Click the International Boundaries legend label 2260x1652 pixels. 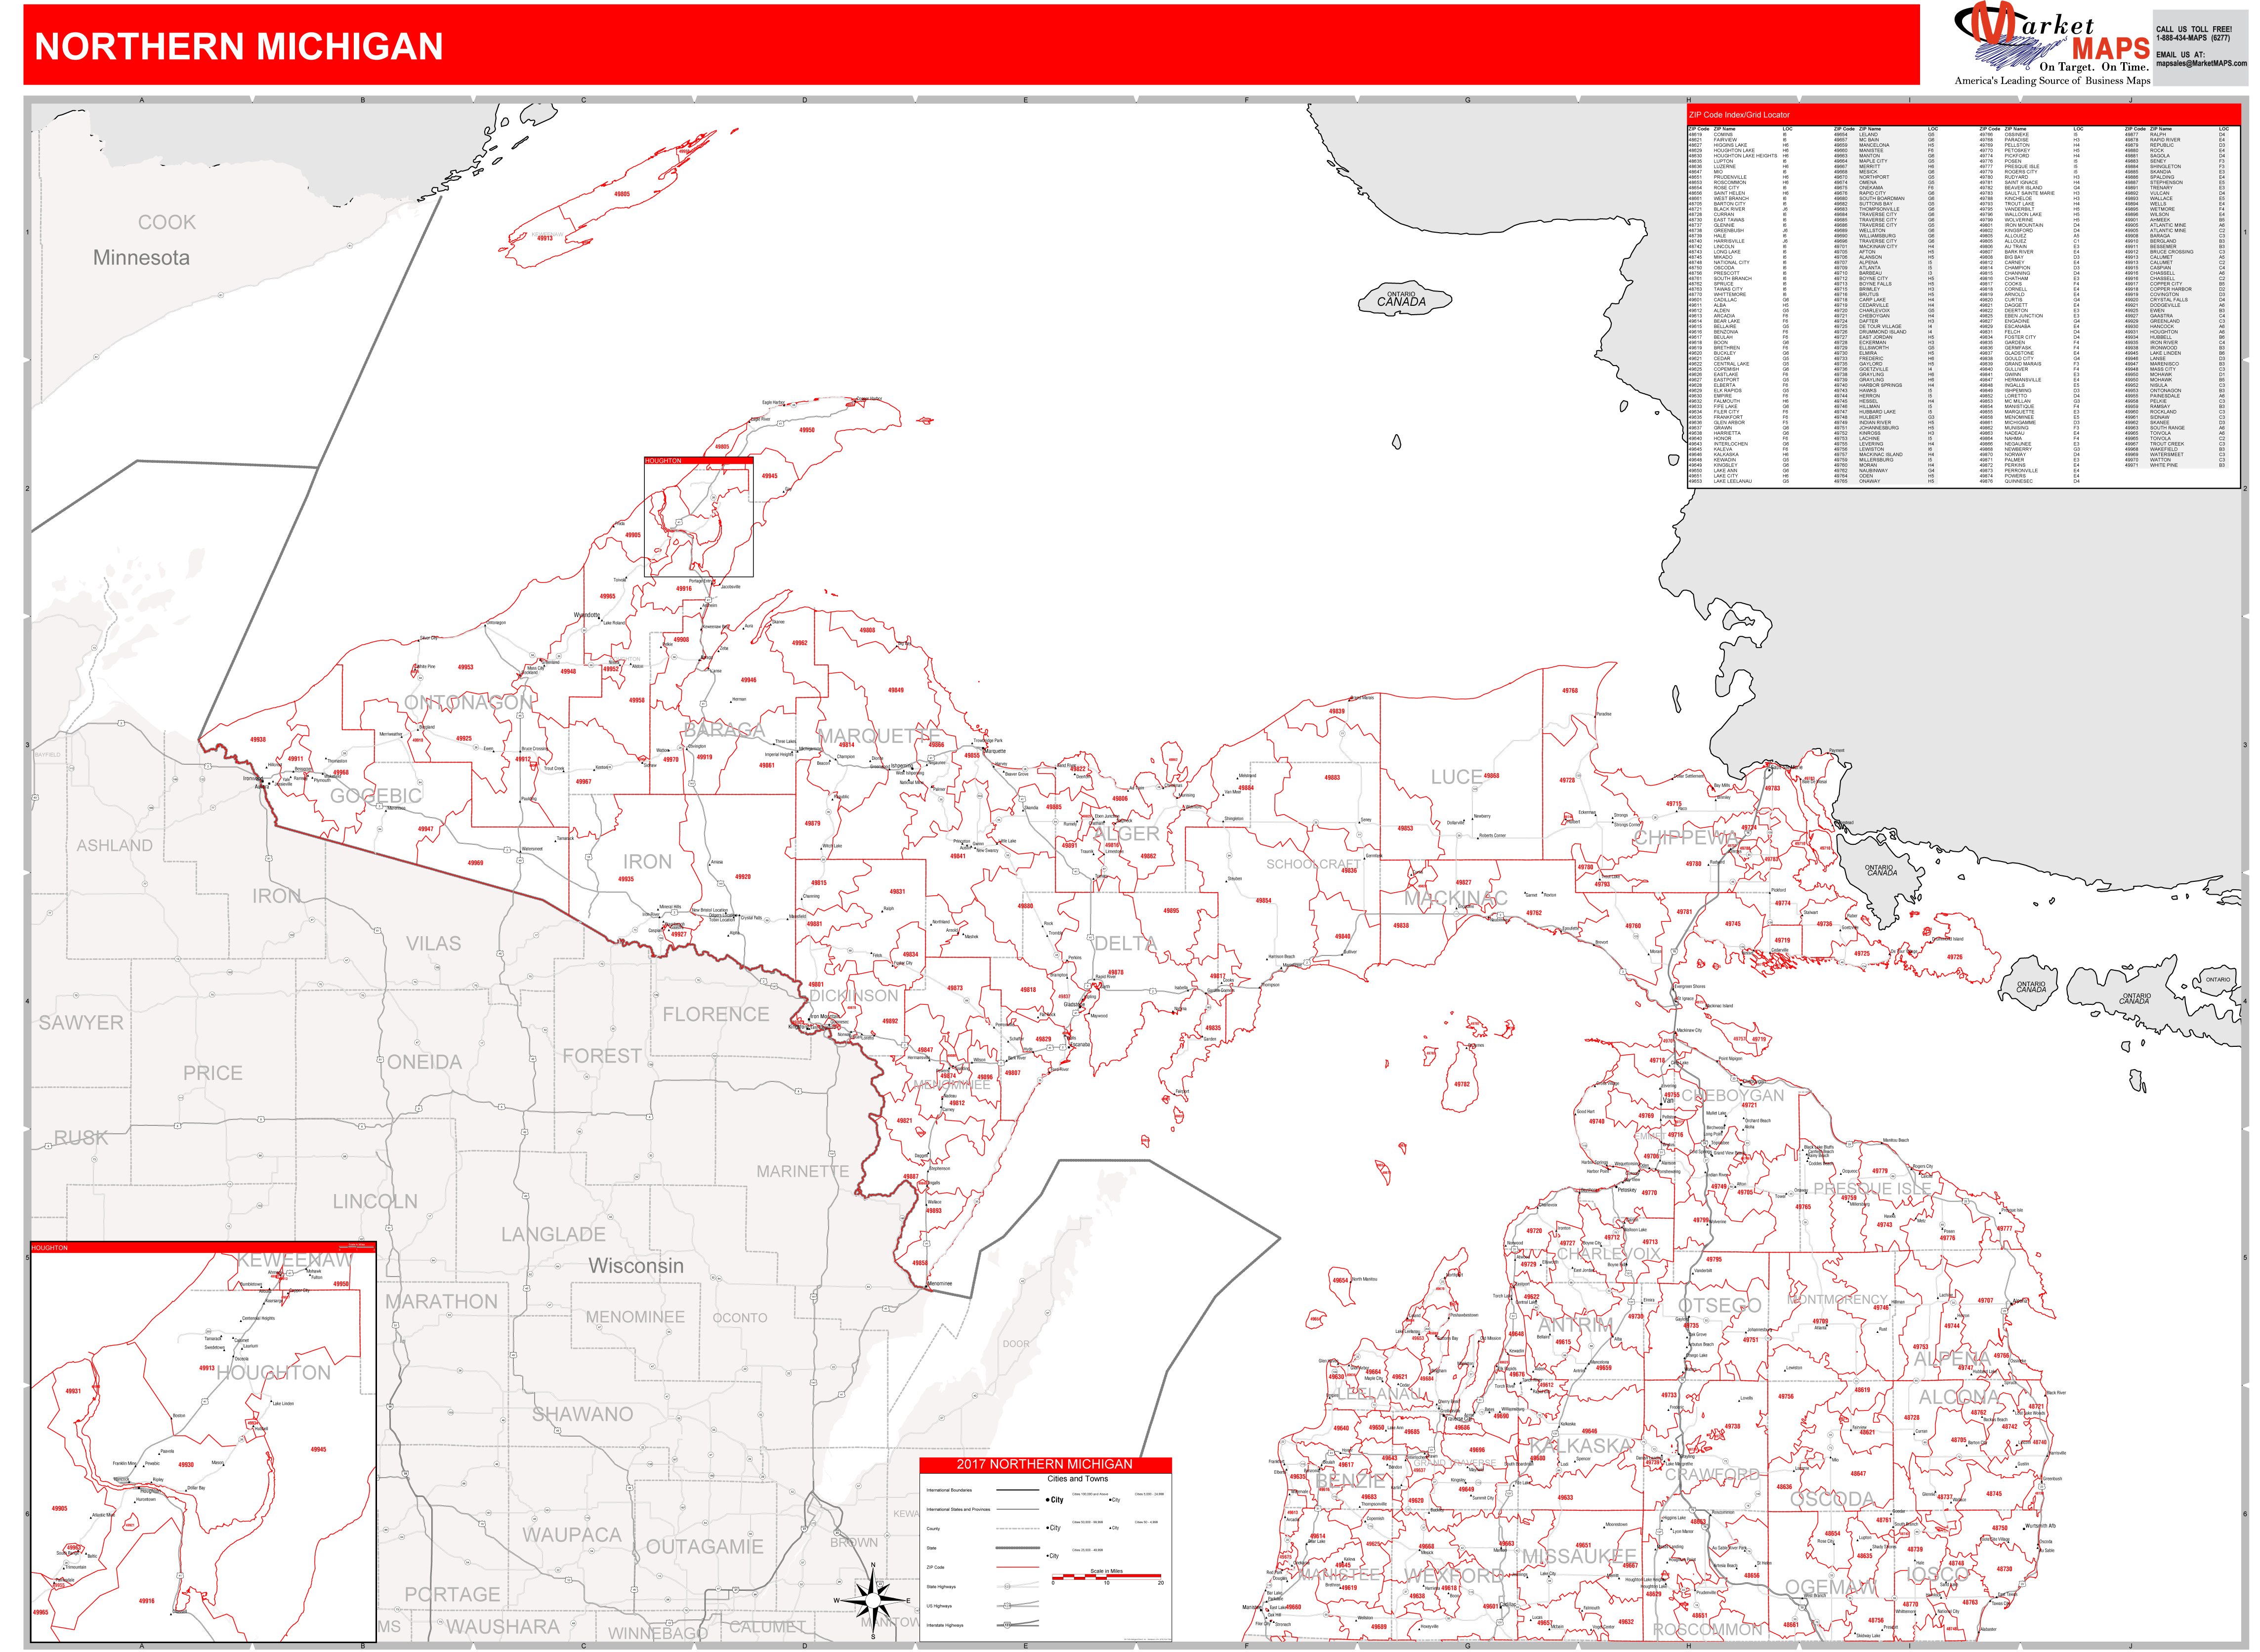point(948,1490)
